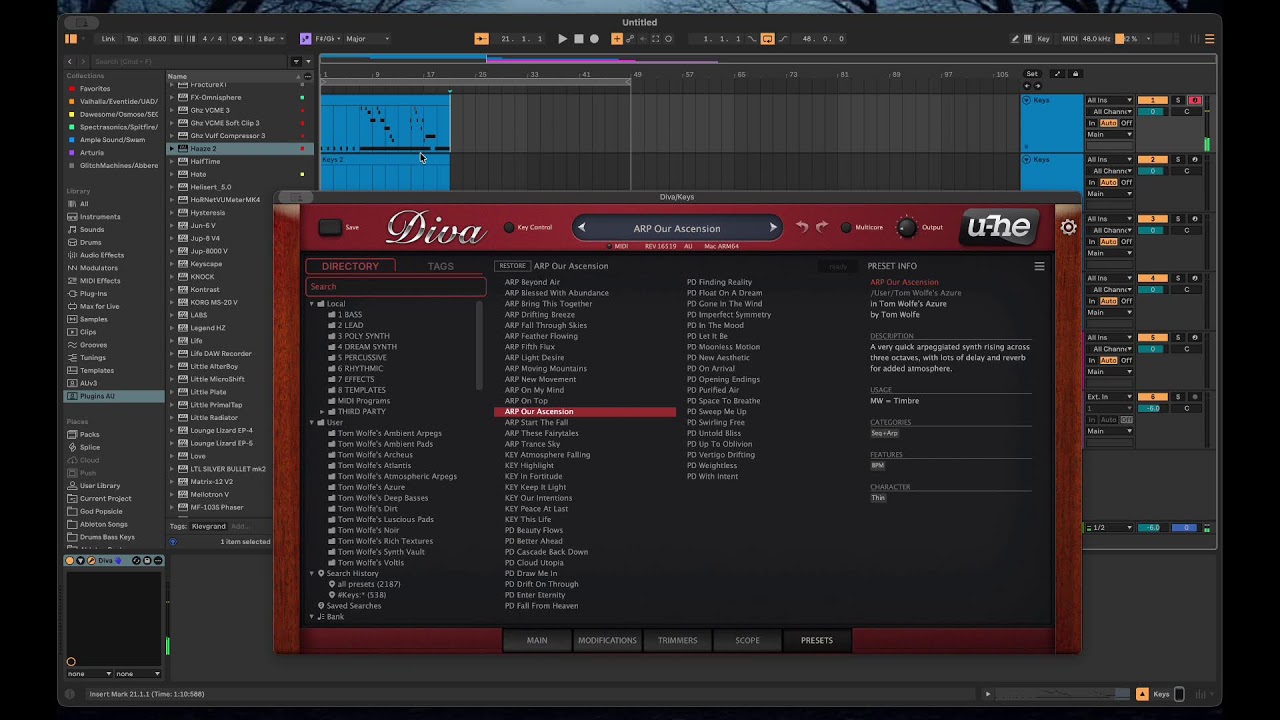Open Diva preset info hamburger menu
This screenshot has width=1280, height=720.
1039,266
